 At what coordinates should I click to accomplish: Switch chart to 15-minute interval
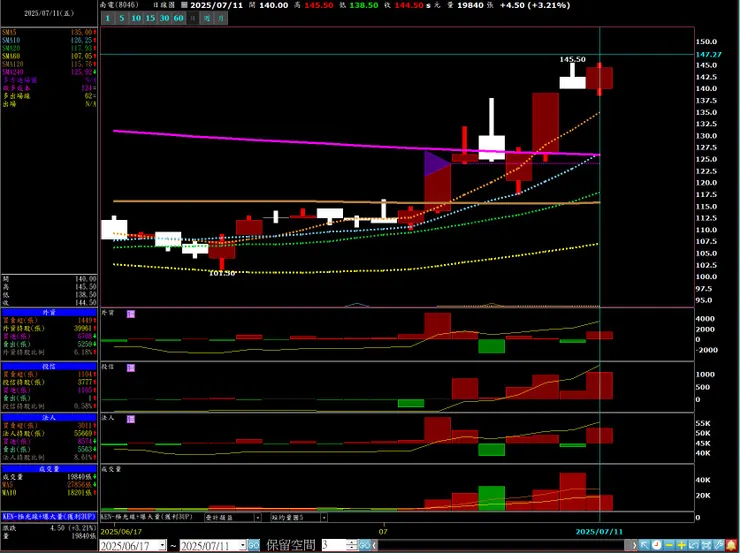click(150, 18)
